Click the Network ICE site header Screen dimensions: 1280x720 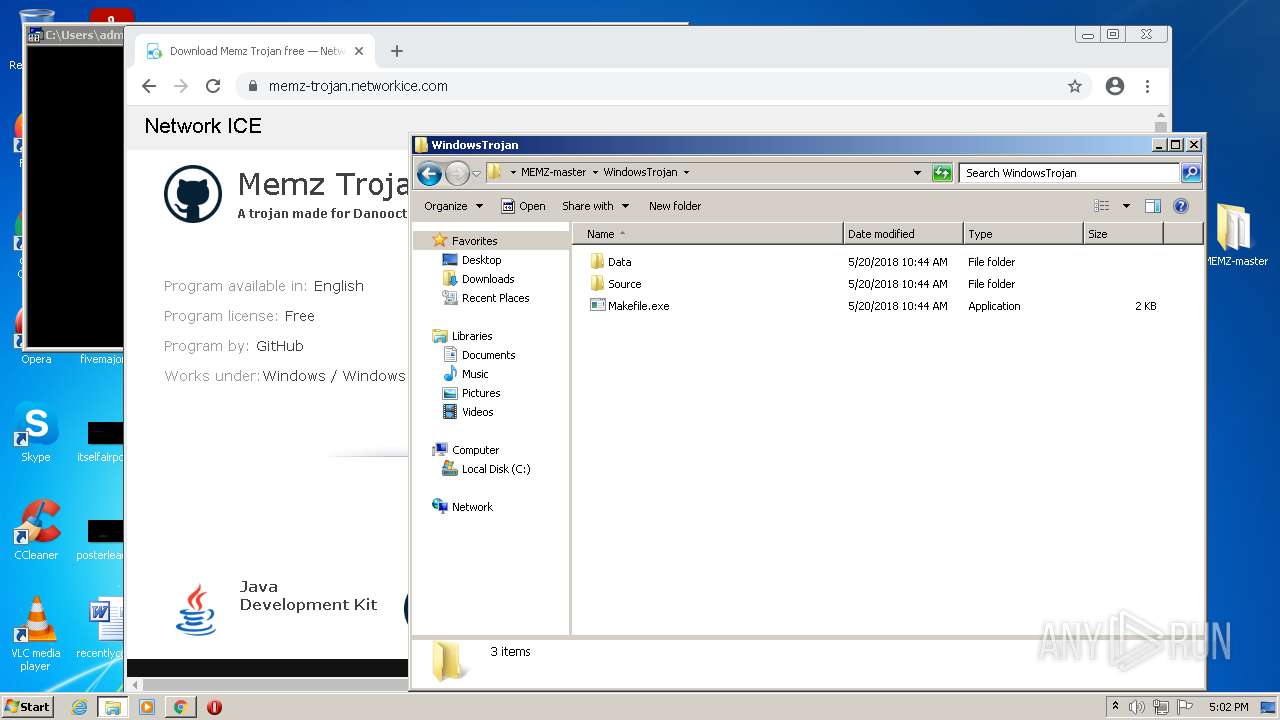(x=203, y=126)
